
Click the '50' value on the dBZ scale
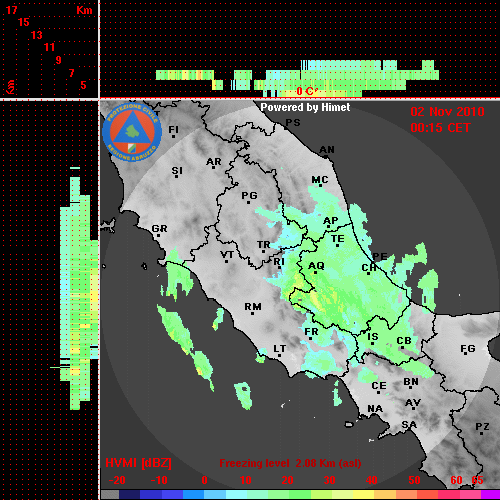pos(414,480)
